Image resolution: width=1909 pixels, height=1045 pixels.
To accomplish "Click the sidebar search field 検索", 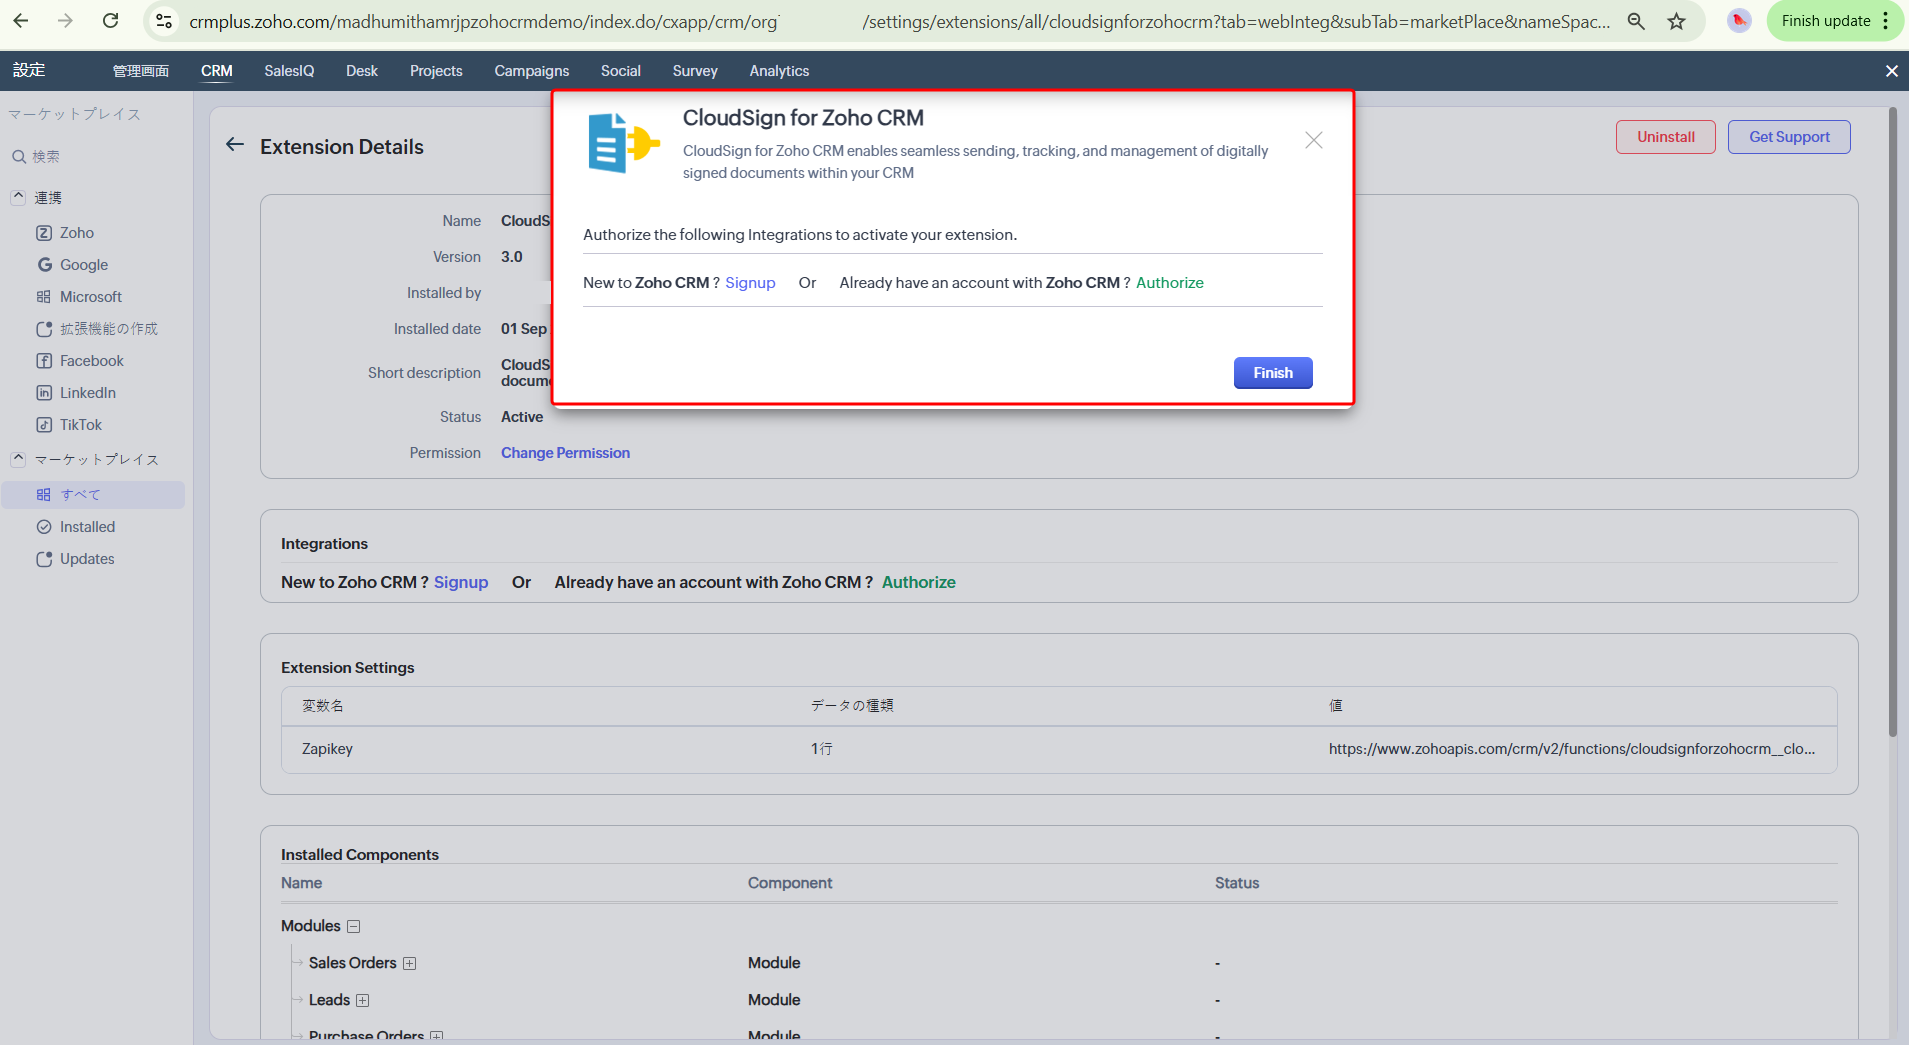I will (46, 156).
